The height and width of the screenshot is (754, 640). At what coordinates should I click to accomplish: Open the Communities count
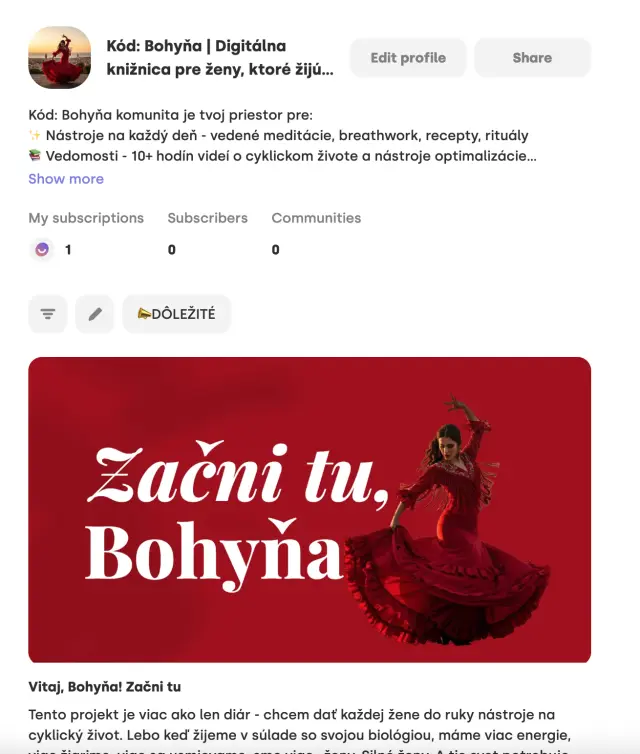pos(316,218)
